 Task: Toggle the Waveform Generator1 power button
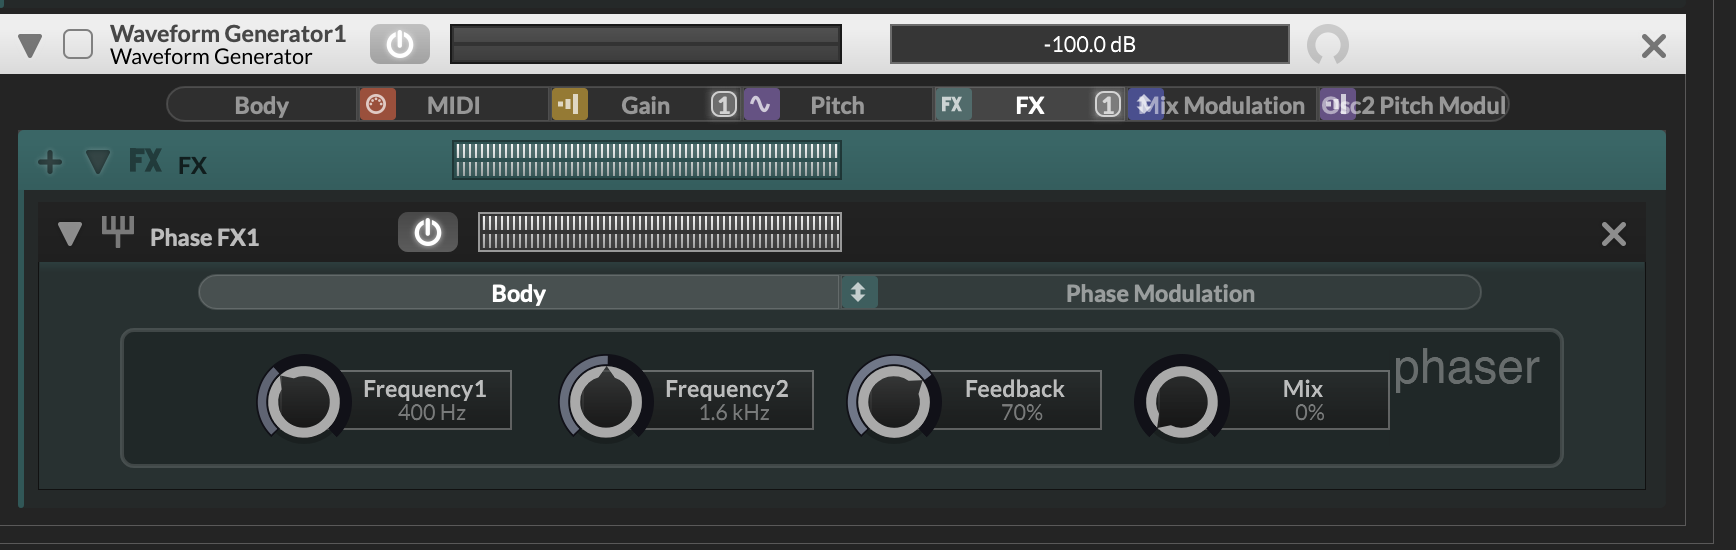point(399,45)
